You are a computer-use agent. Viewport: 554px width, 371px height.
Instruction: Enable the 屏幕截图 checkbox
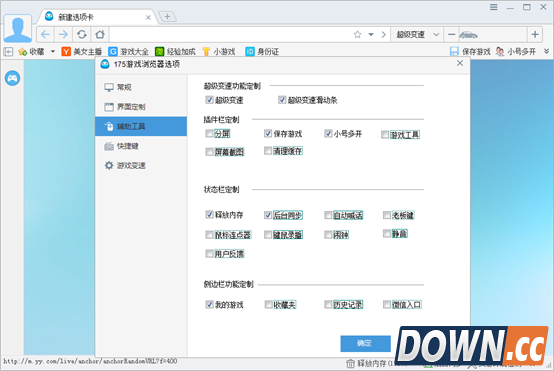(x=209, y=152)
